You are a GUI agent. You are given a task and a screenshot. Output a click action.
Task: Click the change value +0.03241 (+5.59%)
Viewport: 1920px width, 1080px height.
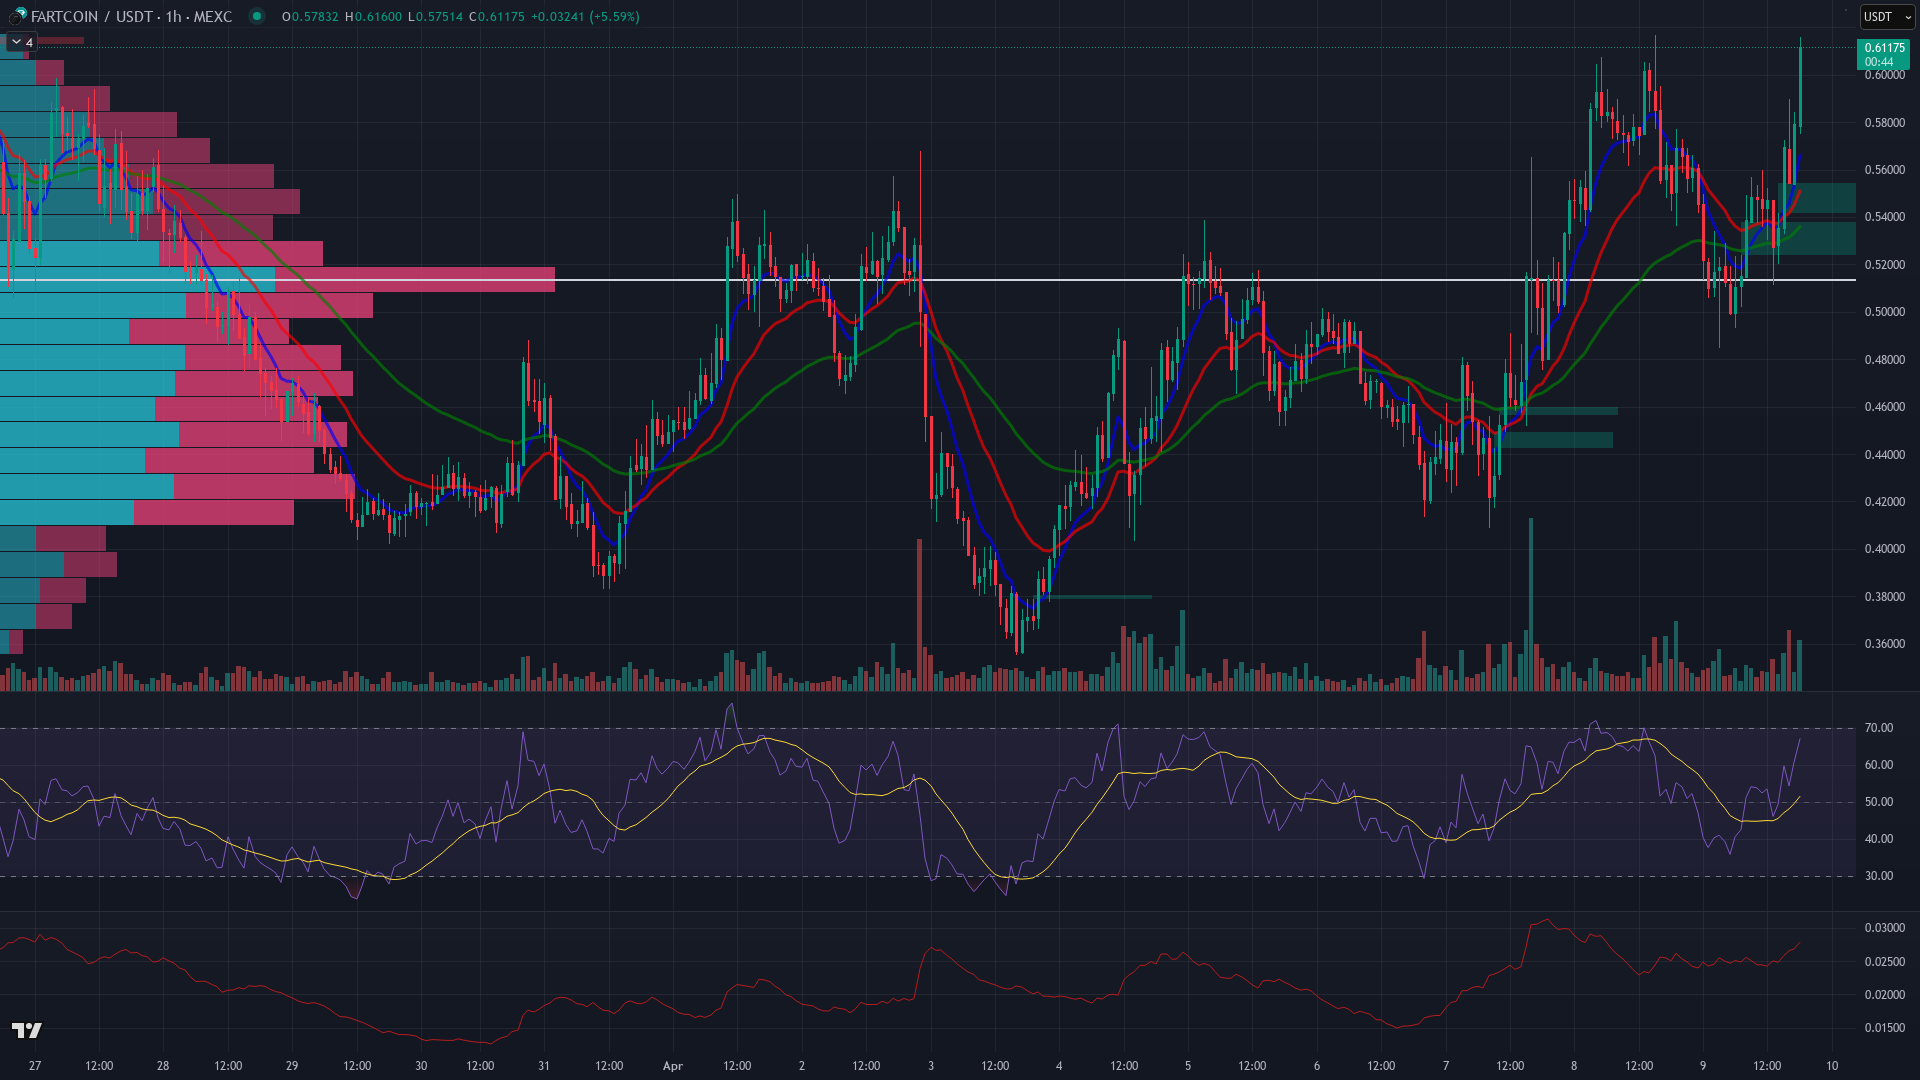(x=585, y=16)
